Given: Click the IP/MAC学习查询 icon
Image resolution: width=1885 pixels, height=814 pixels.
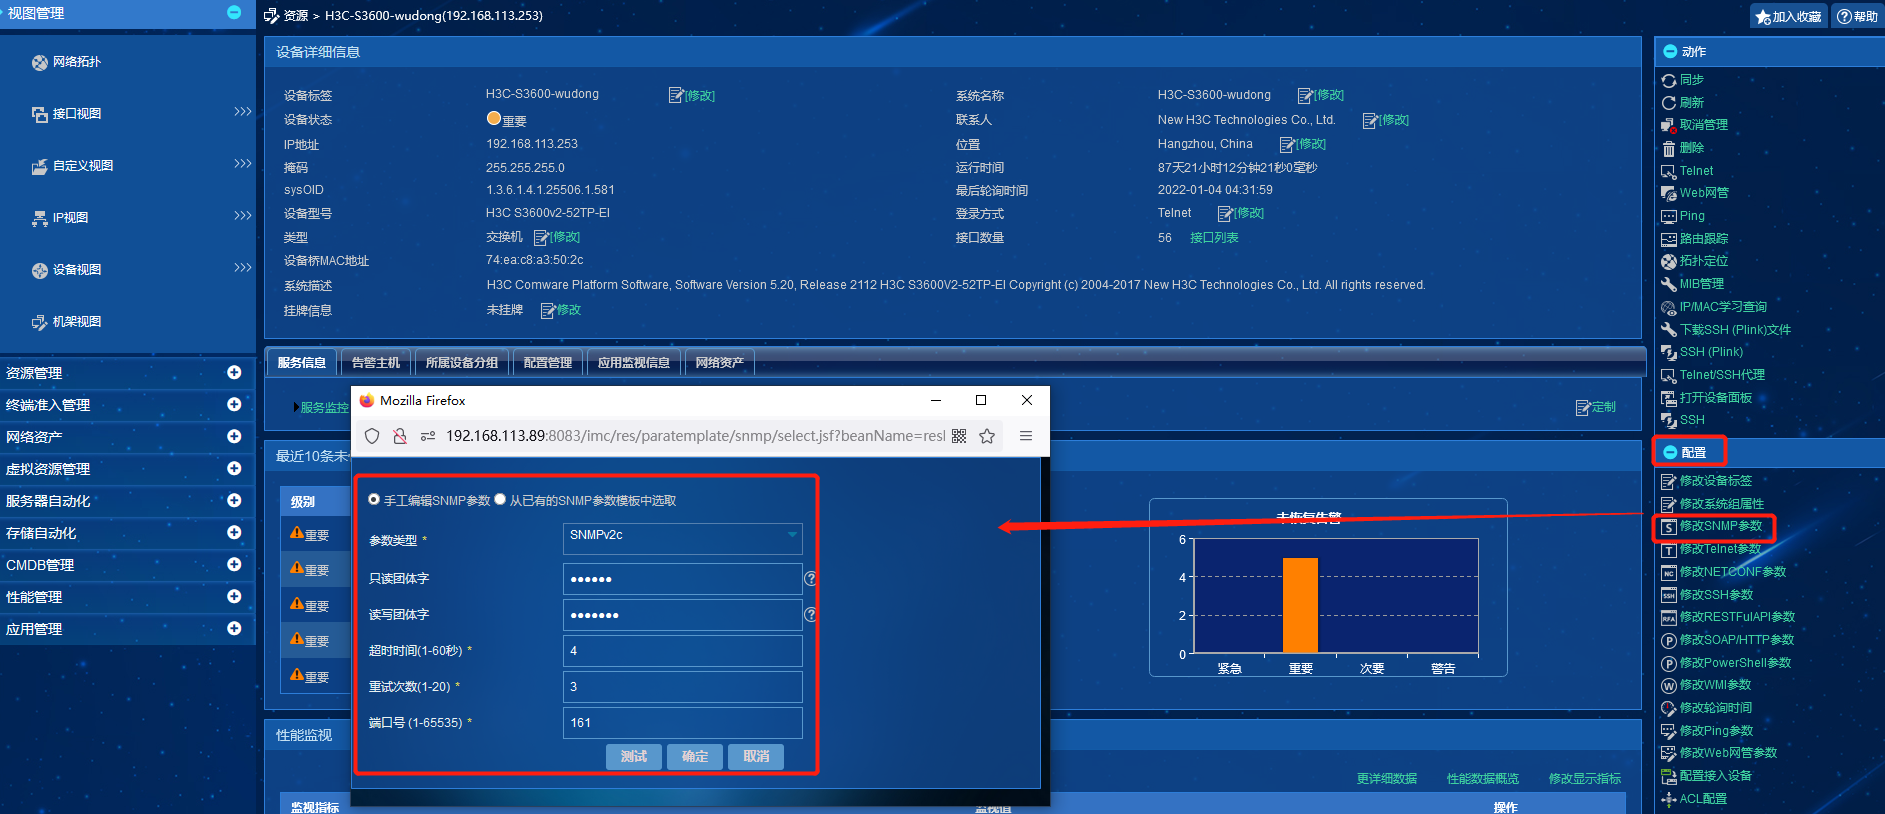Looking at the screenshot, I should 1668,307.
